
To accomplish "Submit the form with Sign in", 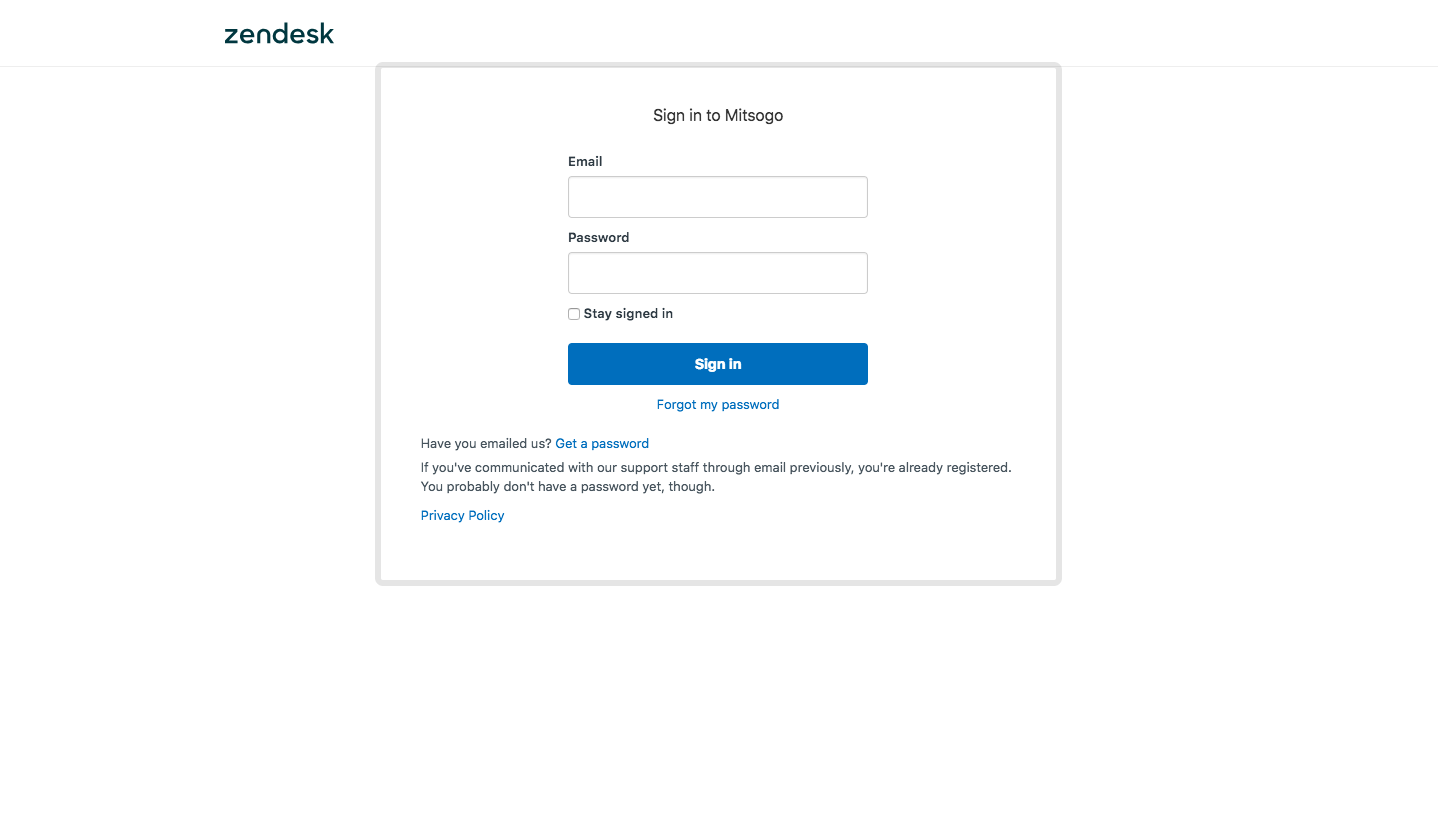I will pos(718,364).
